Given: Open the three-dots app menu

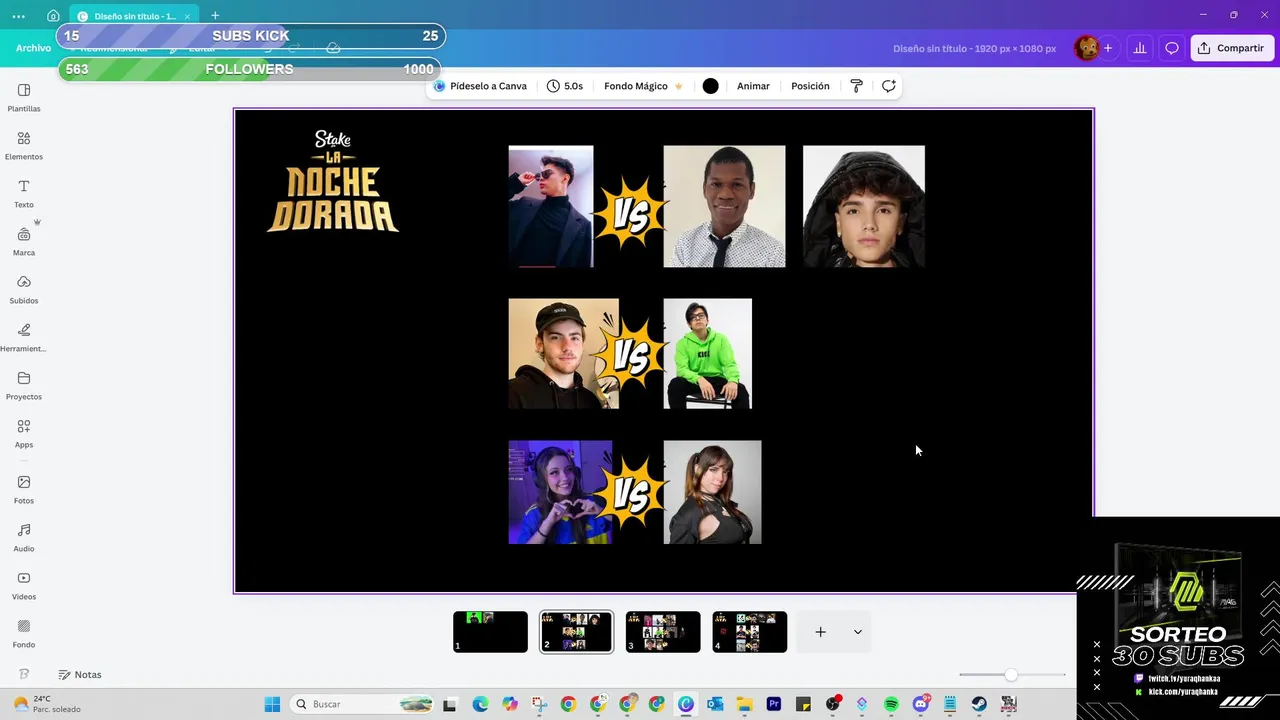Looking at the screenshot, I should tap(19, 16).
